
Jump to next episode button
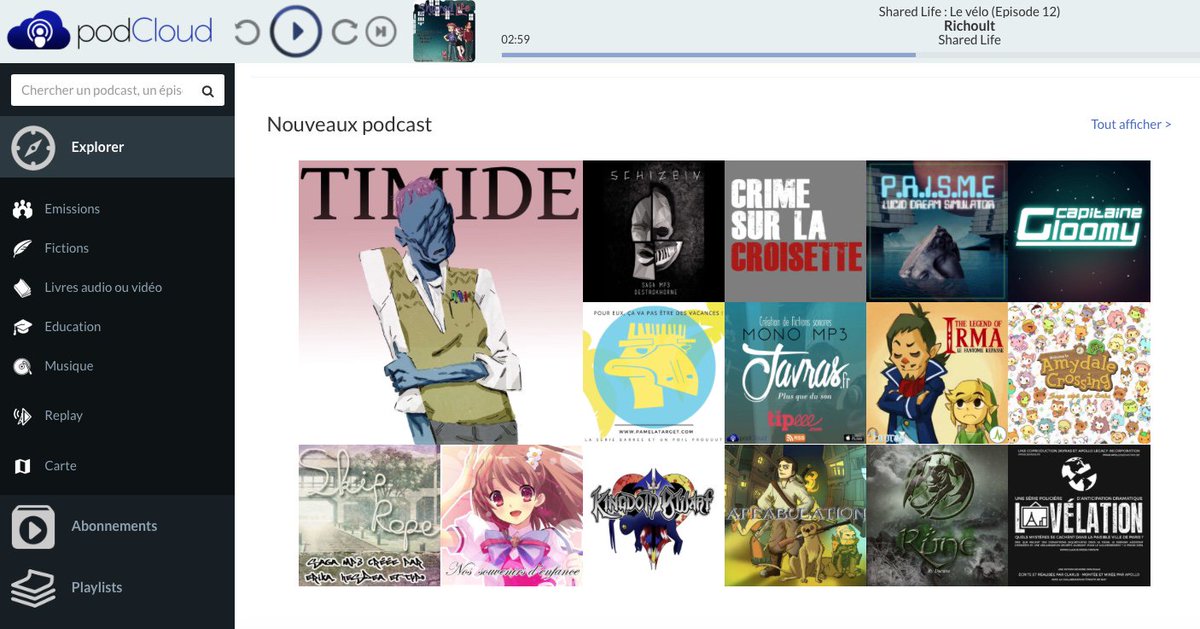(381, 33)
